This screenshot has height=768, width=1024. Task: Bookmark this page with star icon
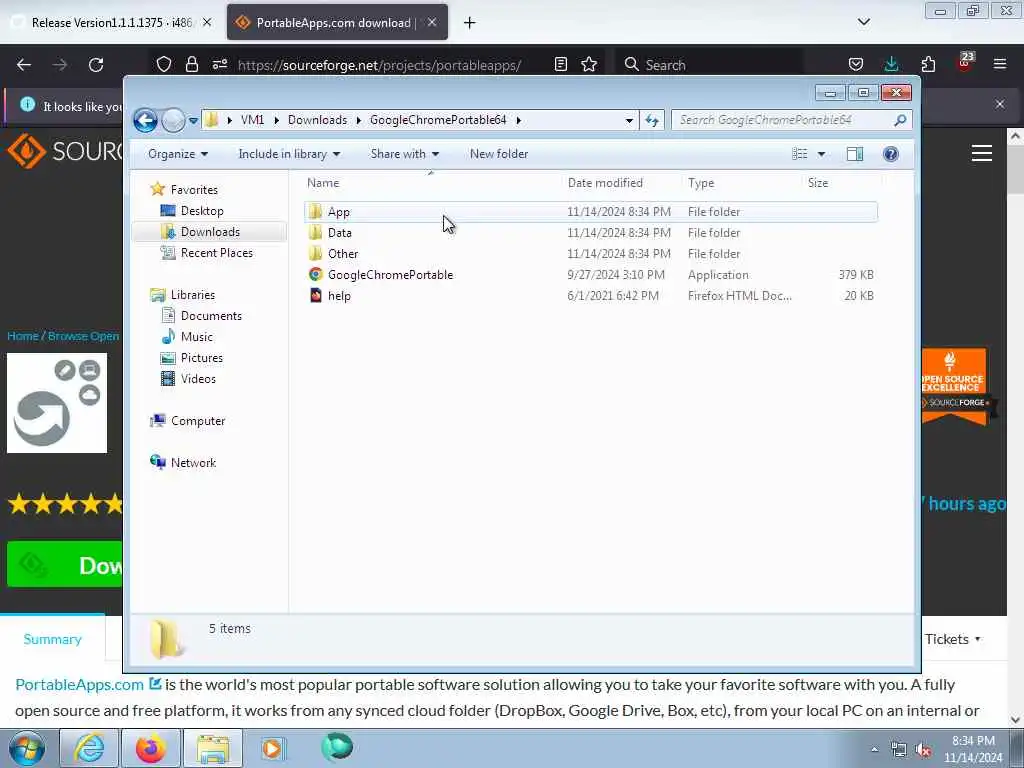tap(589, 65)
